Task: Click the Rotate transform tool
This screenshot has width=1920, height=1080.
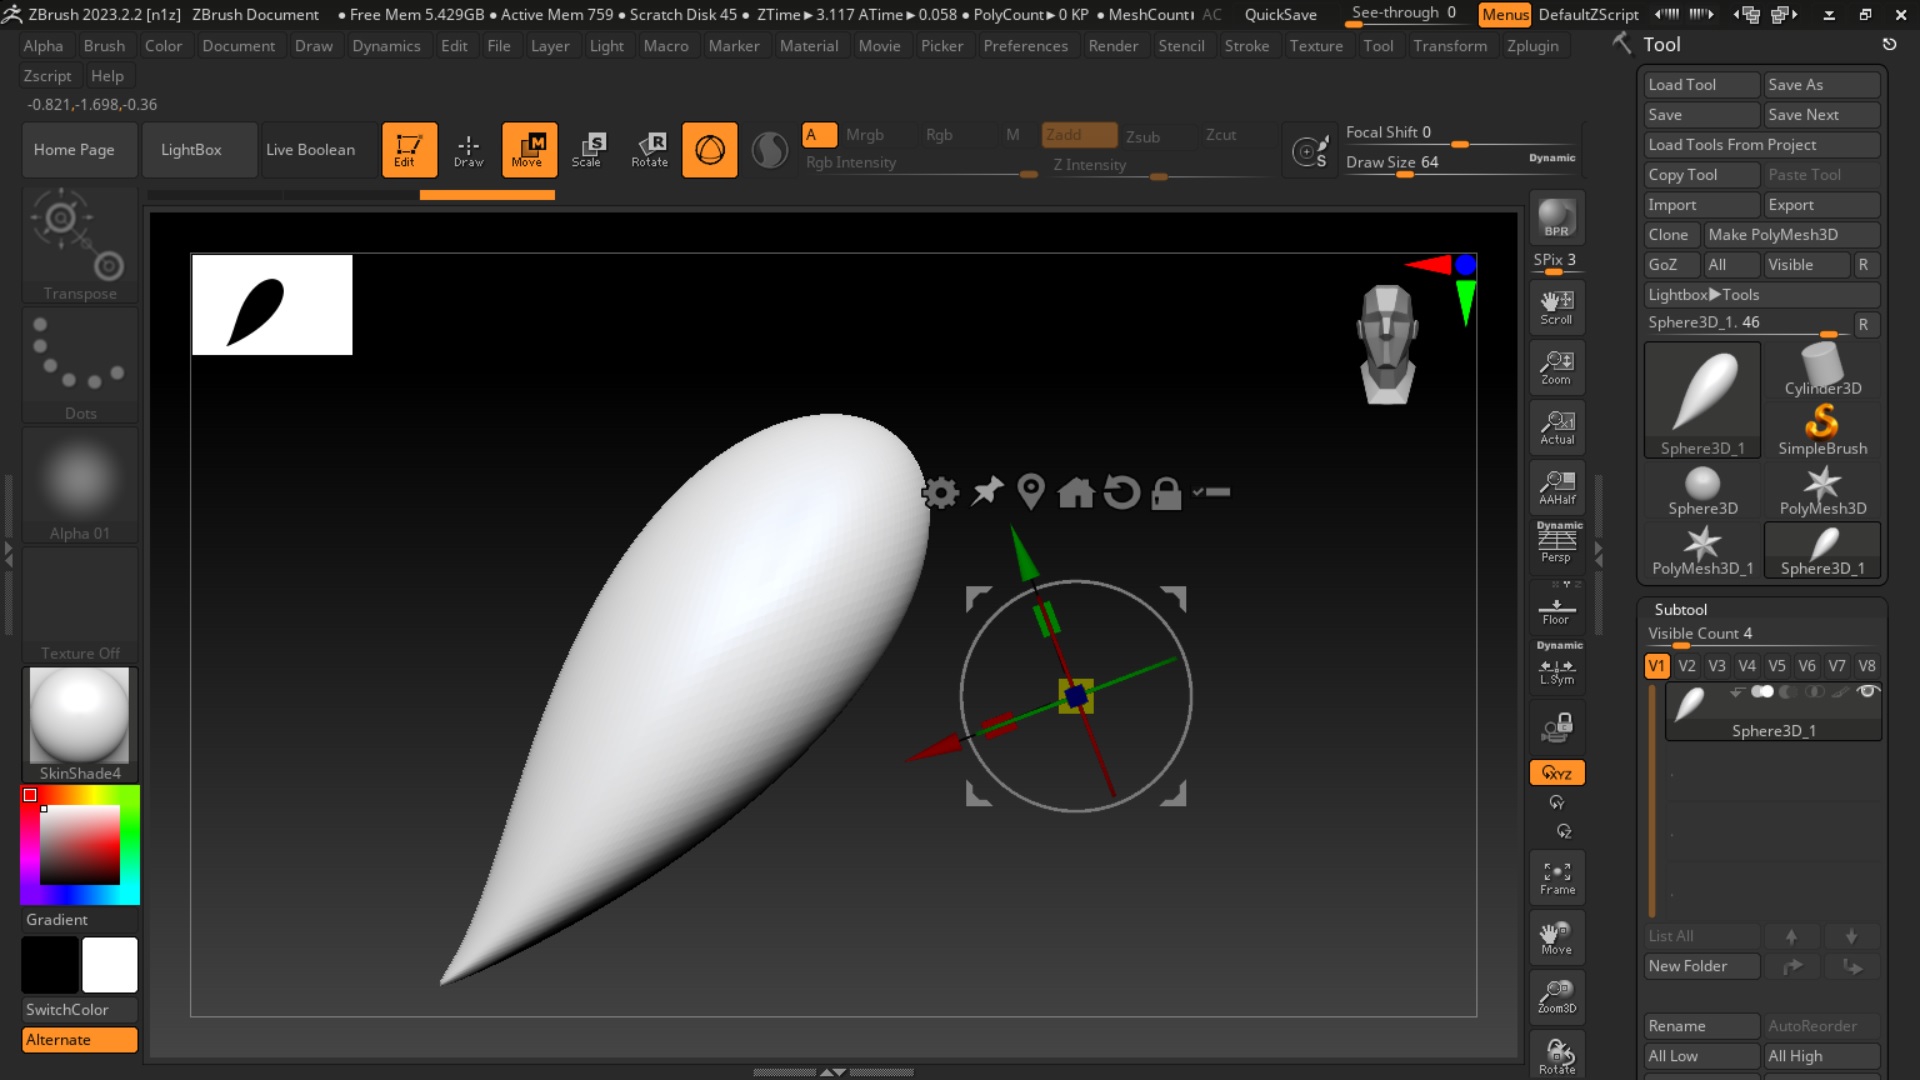Action: click(649, 149)
